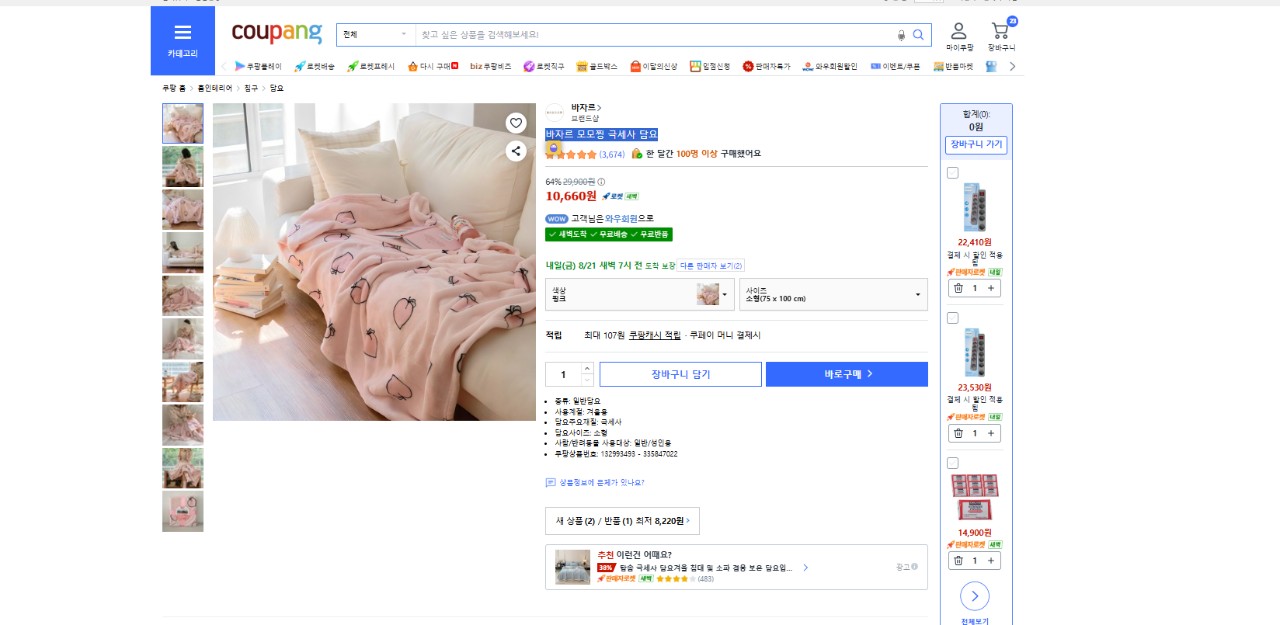
Task: Click 바로구매 buy now button
Action: click(x=847, y=374)
